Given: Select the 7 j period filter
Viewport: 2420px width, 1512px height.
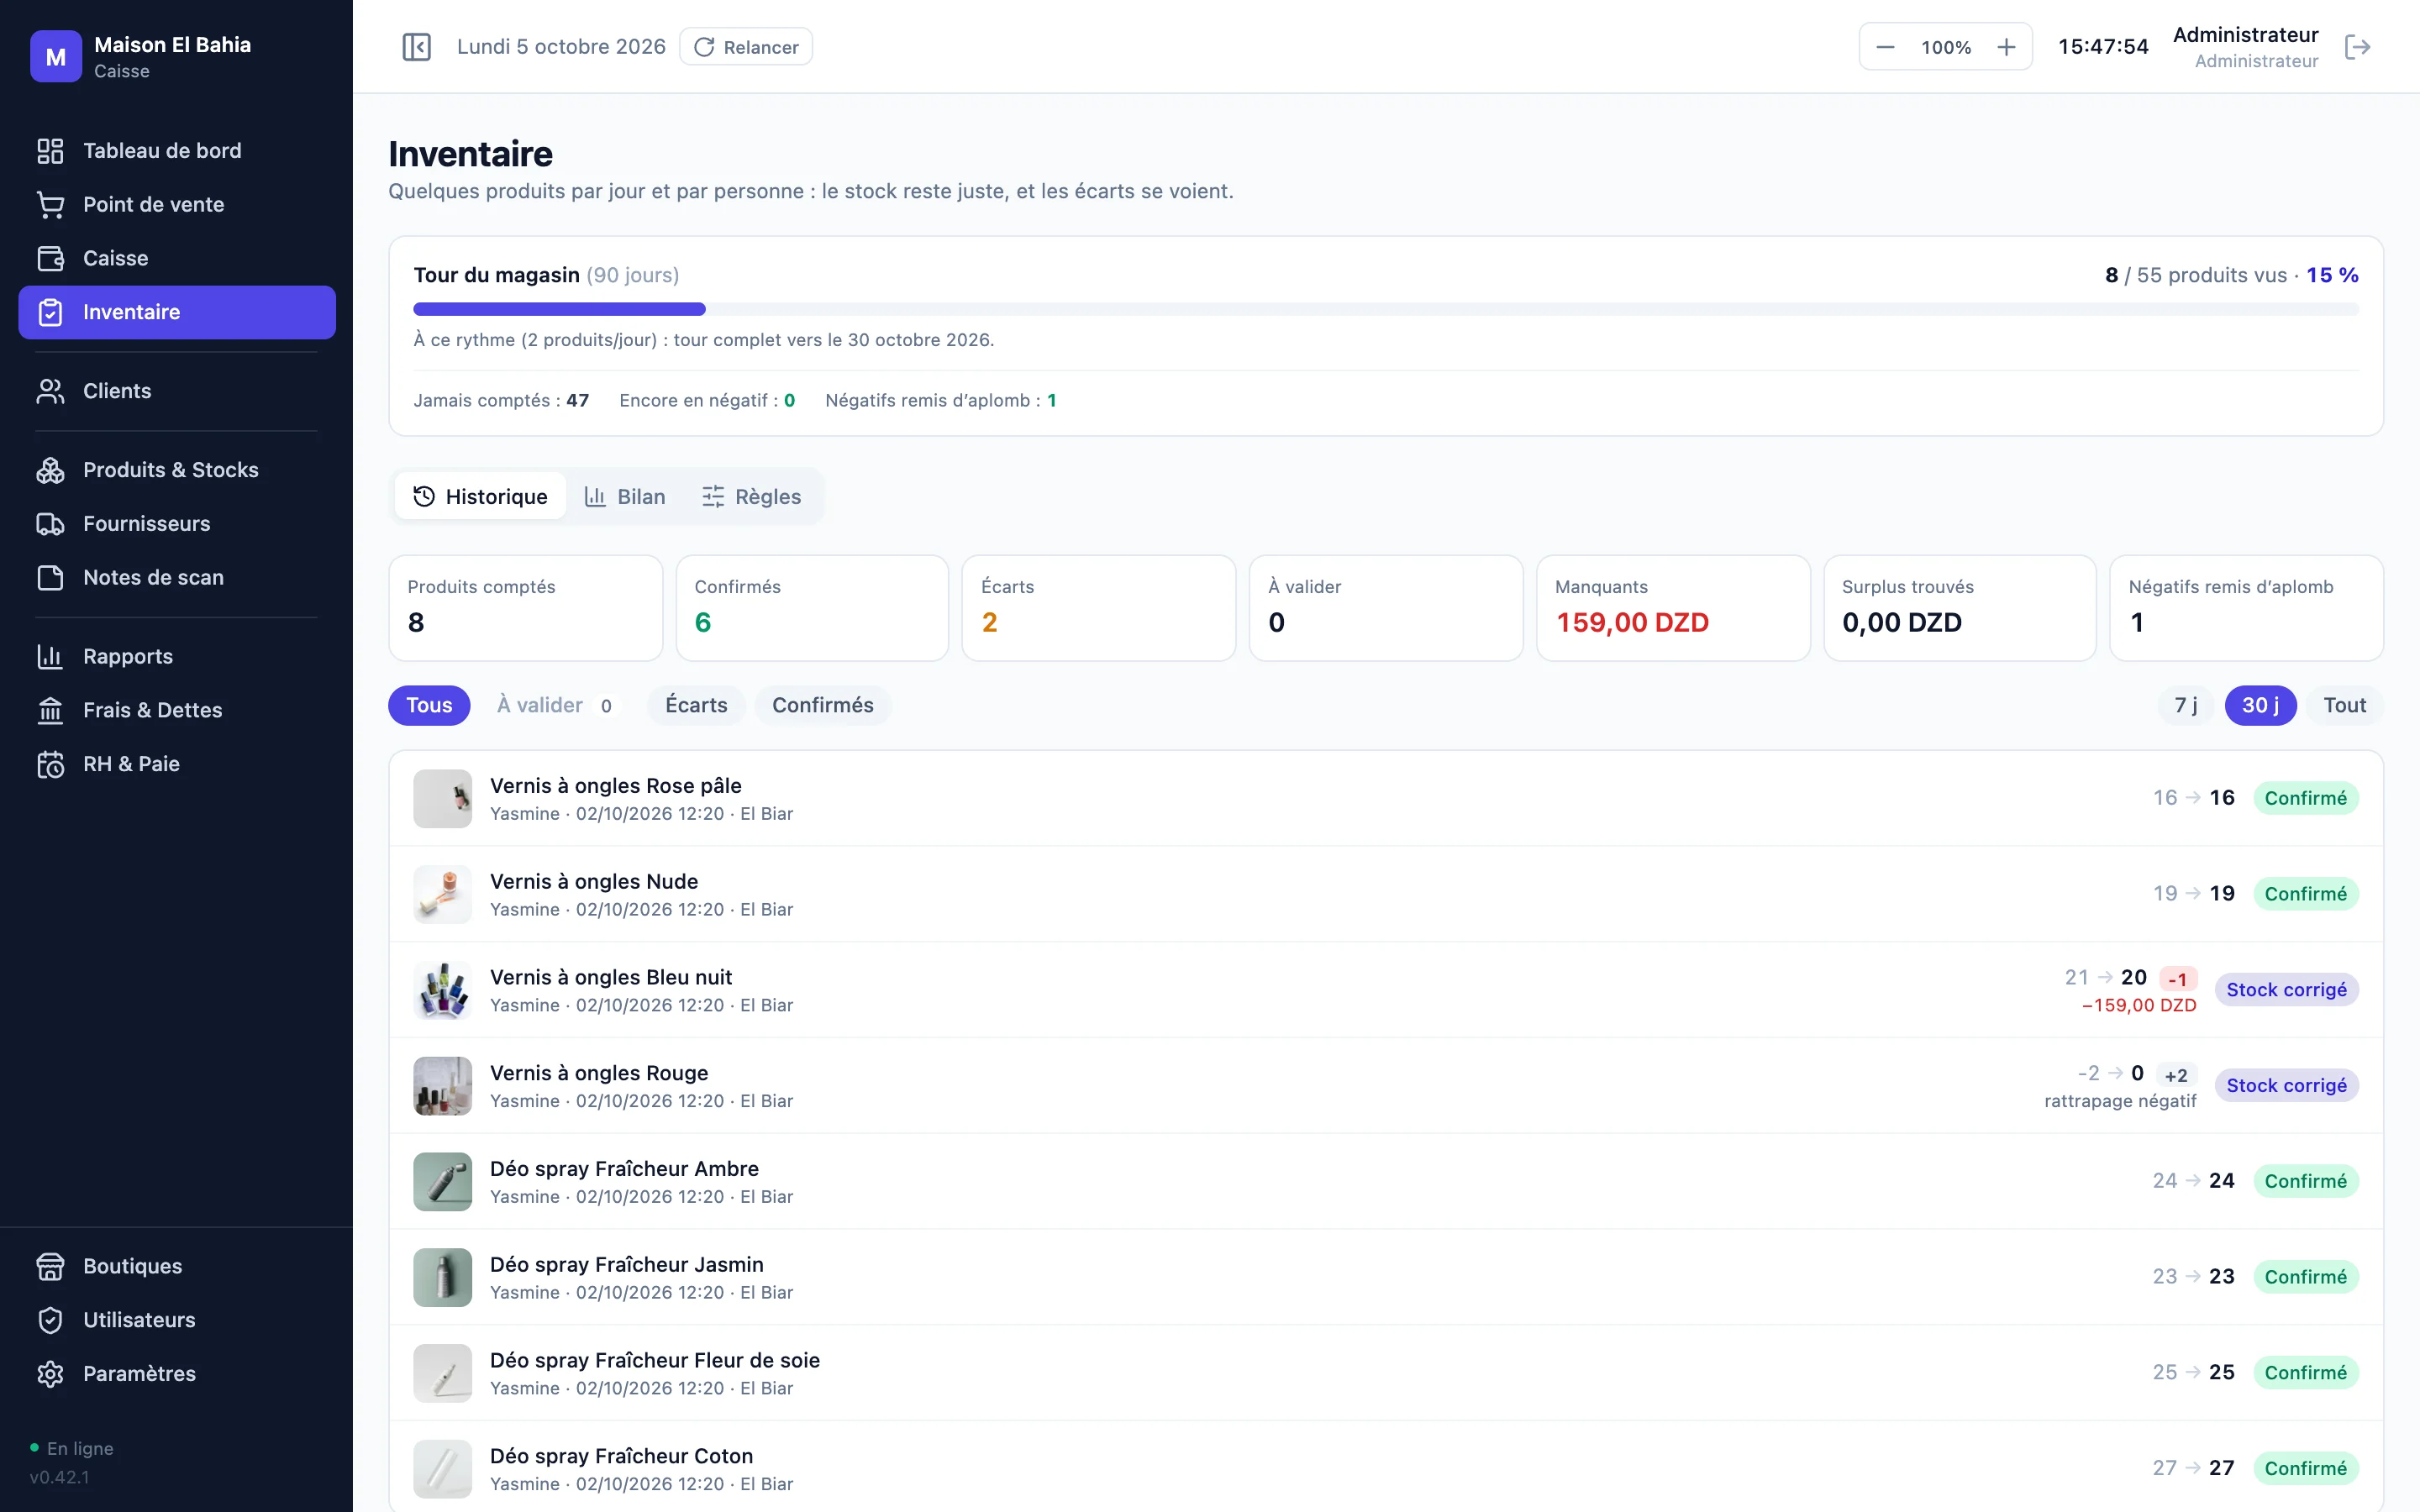Looking at the screenshot, I should click(x=2186, y=706).
